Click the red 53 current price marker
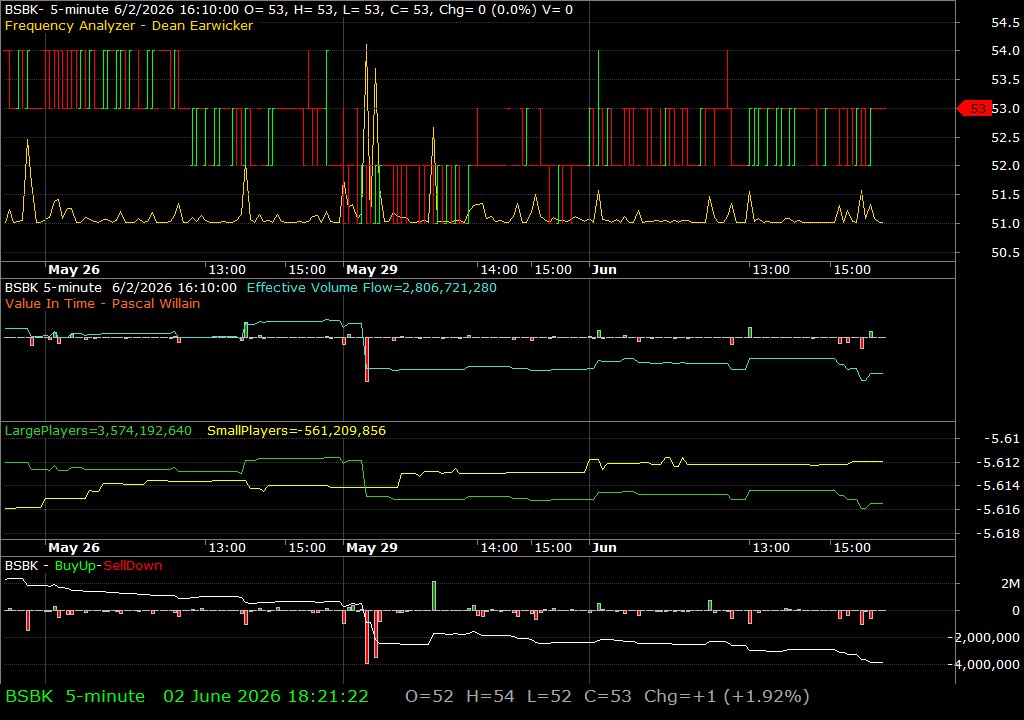 tap(974, 108)
